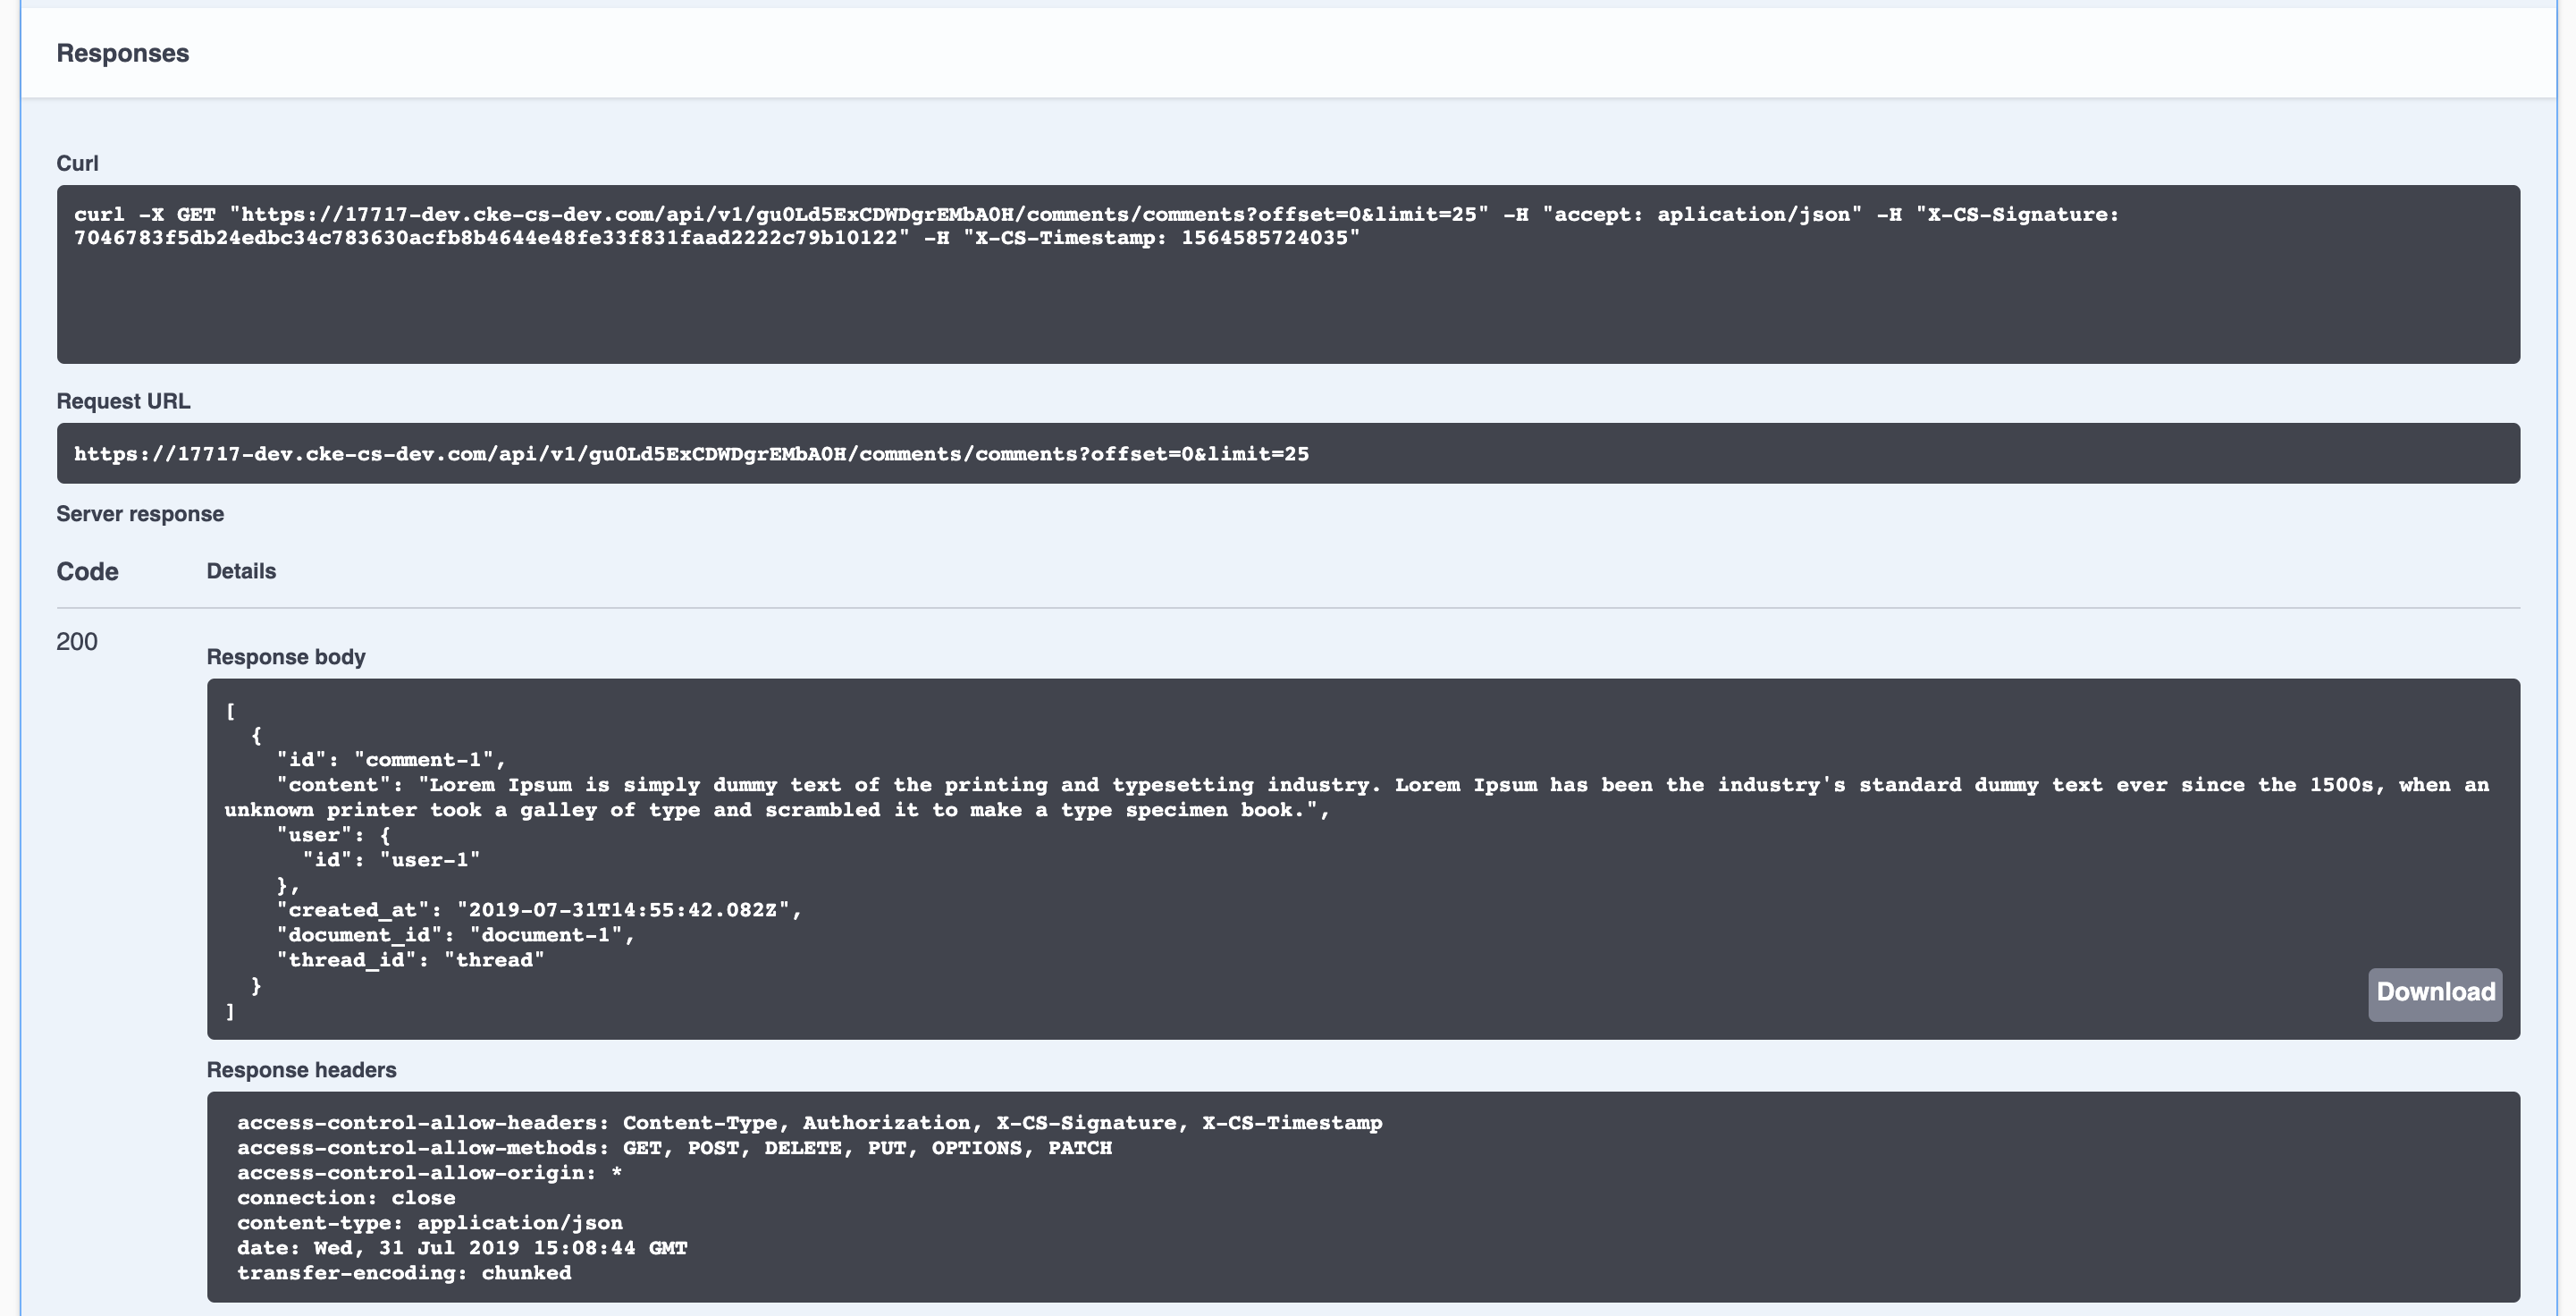
Task: Click the access-control-allow-headers line
Action: click(x=810, y=1123)
